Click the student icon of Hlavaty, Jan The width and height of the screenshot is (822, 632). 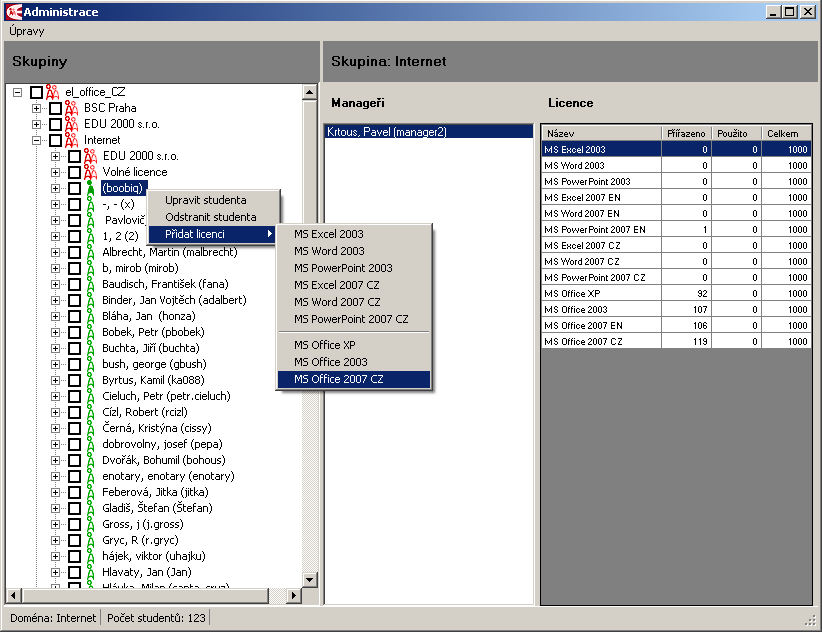90,572
